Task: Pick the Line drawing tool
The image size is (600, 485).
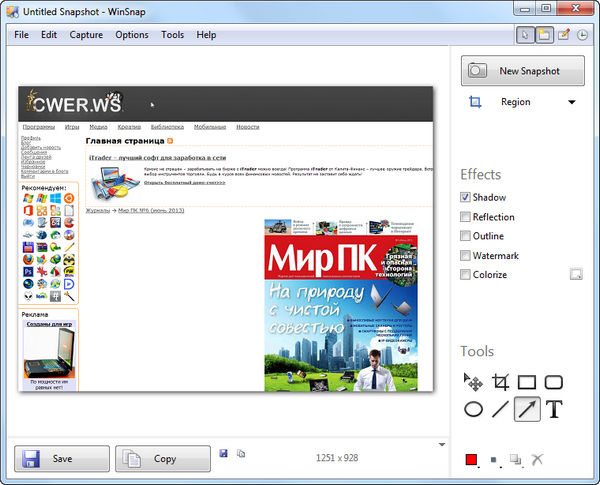Action: pyautogui.click(x=501, y=408)
